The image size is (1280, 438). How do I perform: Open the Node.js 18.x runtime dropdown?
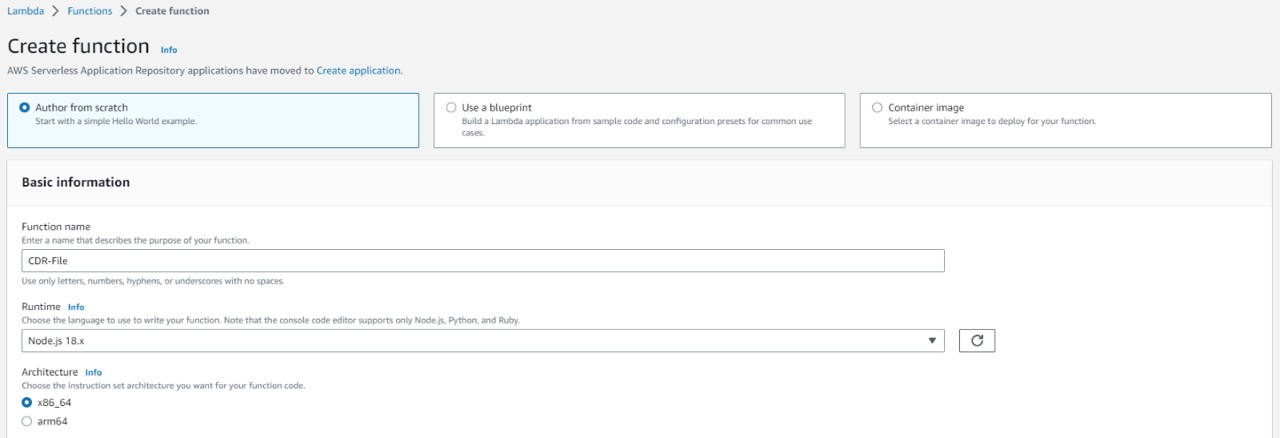(x=482, y=341)
